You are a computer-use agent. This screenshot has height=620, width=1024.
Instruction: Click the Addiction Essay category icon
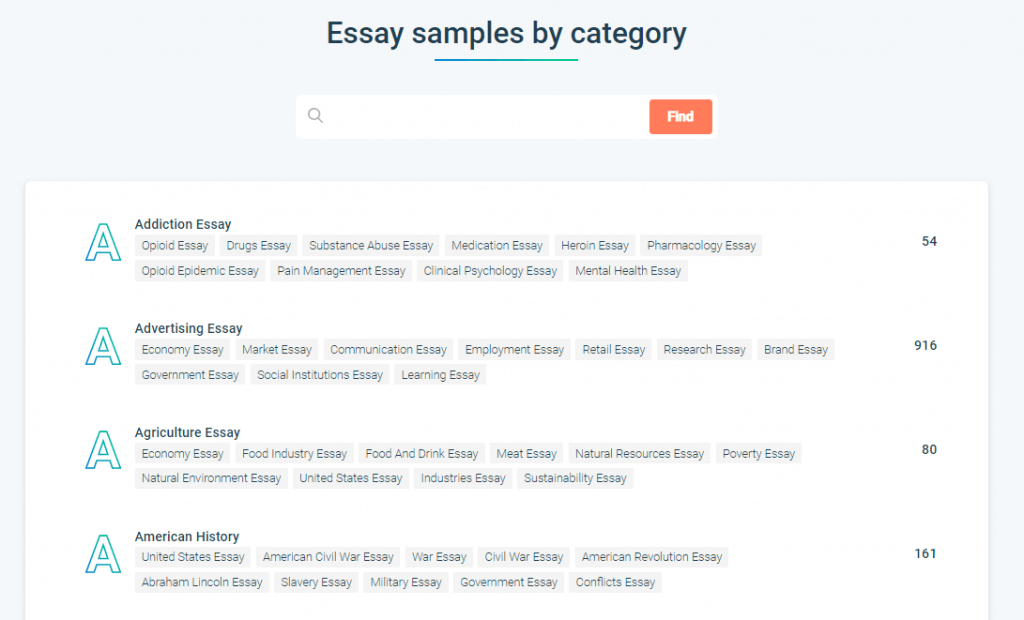(x=103, y=242)
